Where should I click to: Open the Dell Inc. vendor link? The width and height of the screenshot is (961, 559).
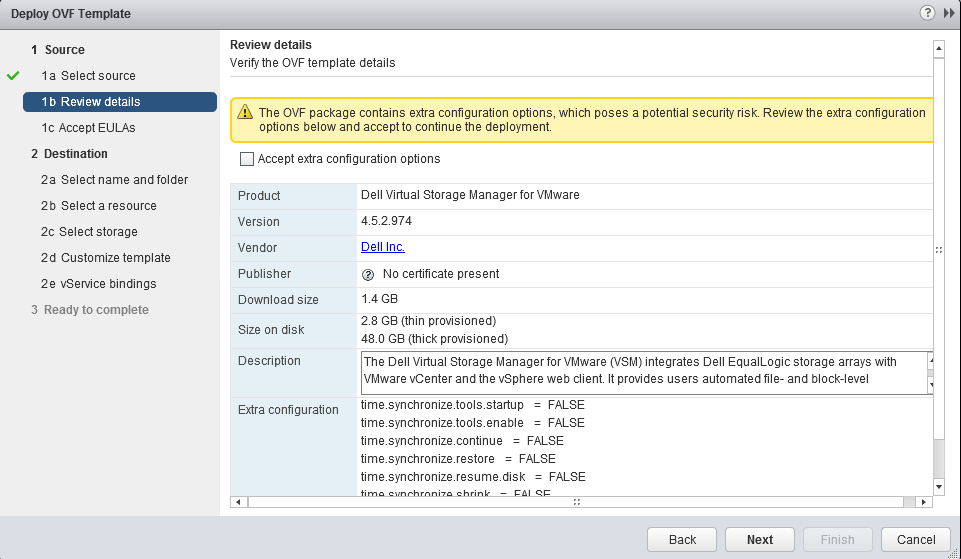[x=382, y=247]
